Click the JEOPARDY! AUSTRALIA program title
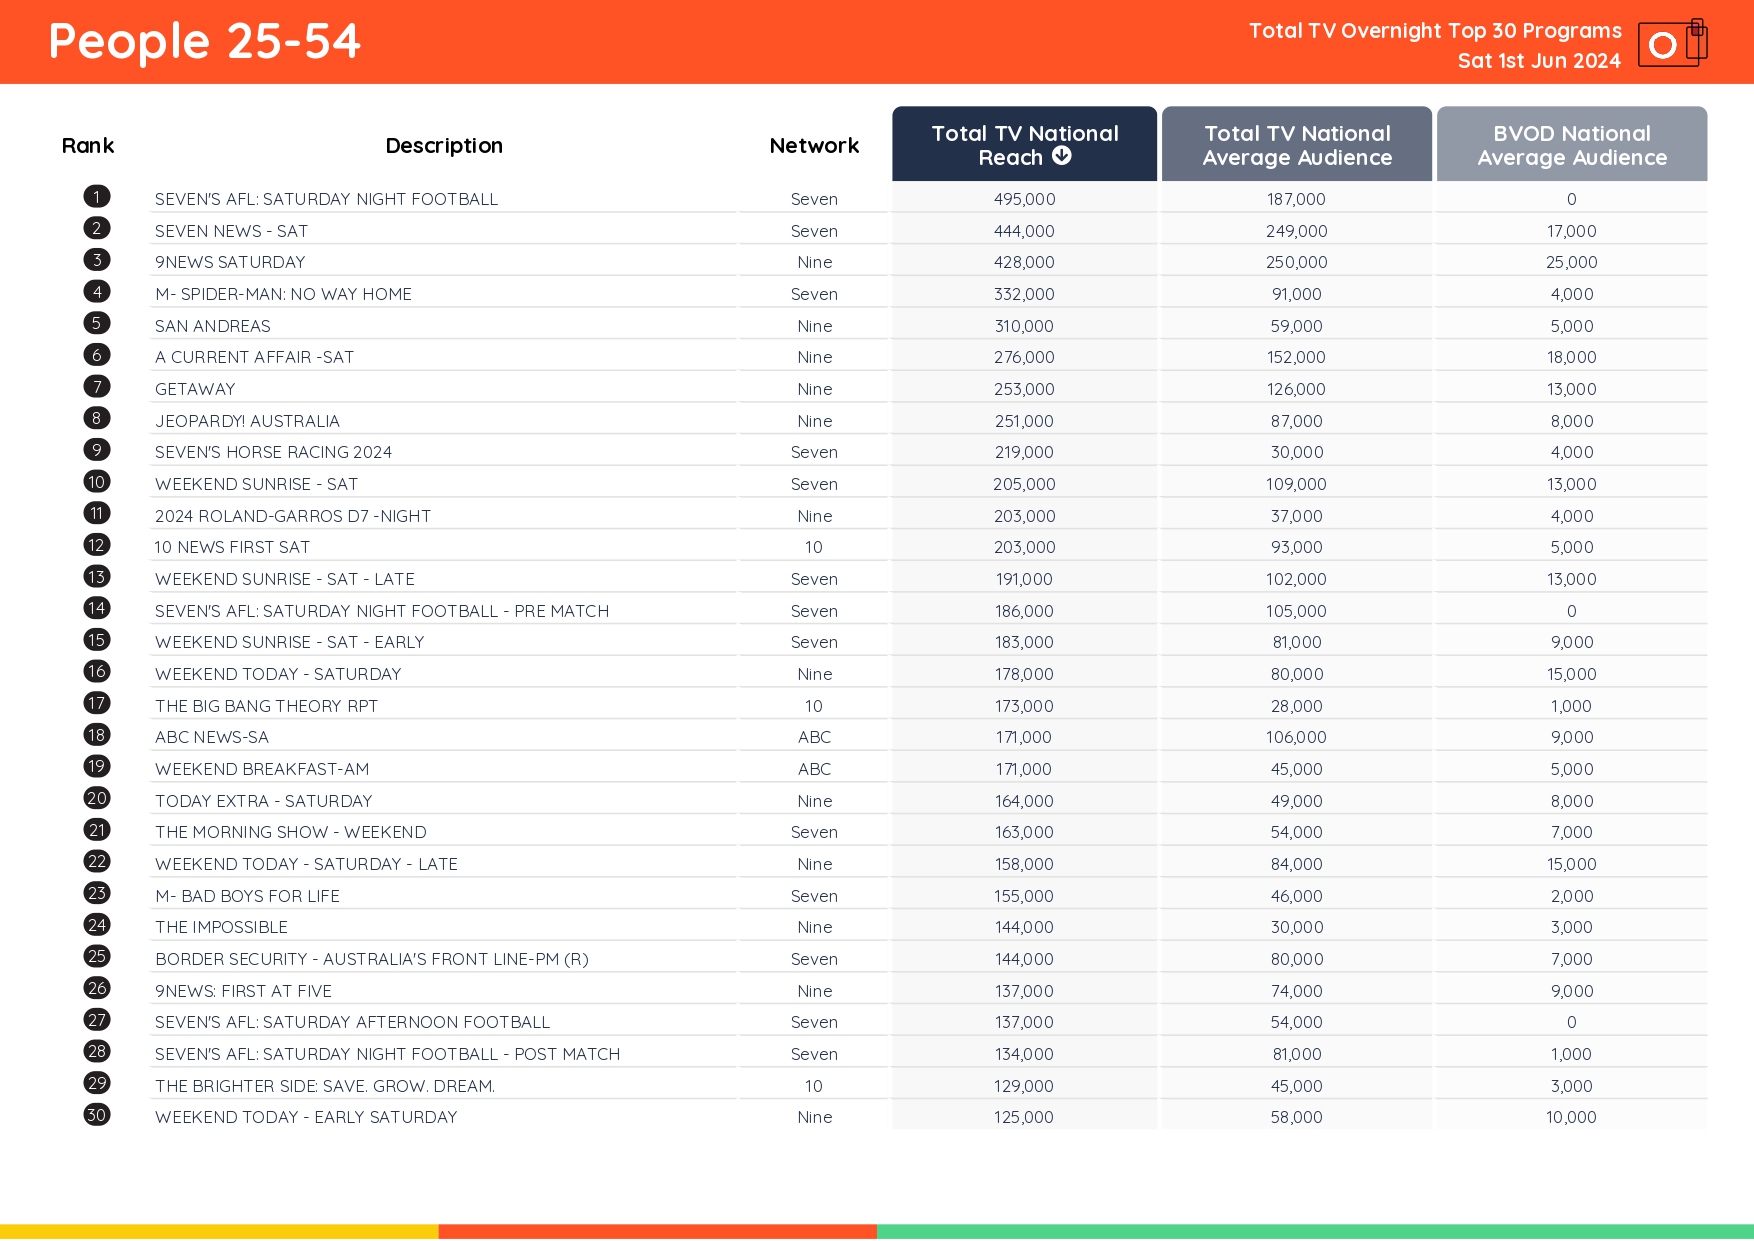The width and height of the screenshot is (1754, 1241). point(247,420)
